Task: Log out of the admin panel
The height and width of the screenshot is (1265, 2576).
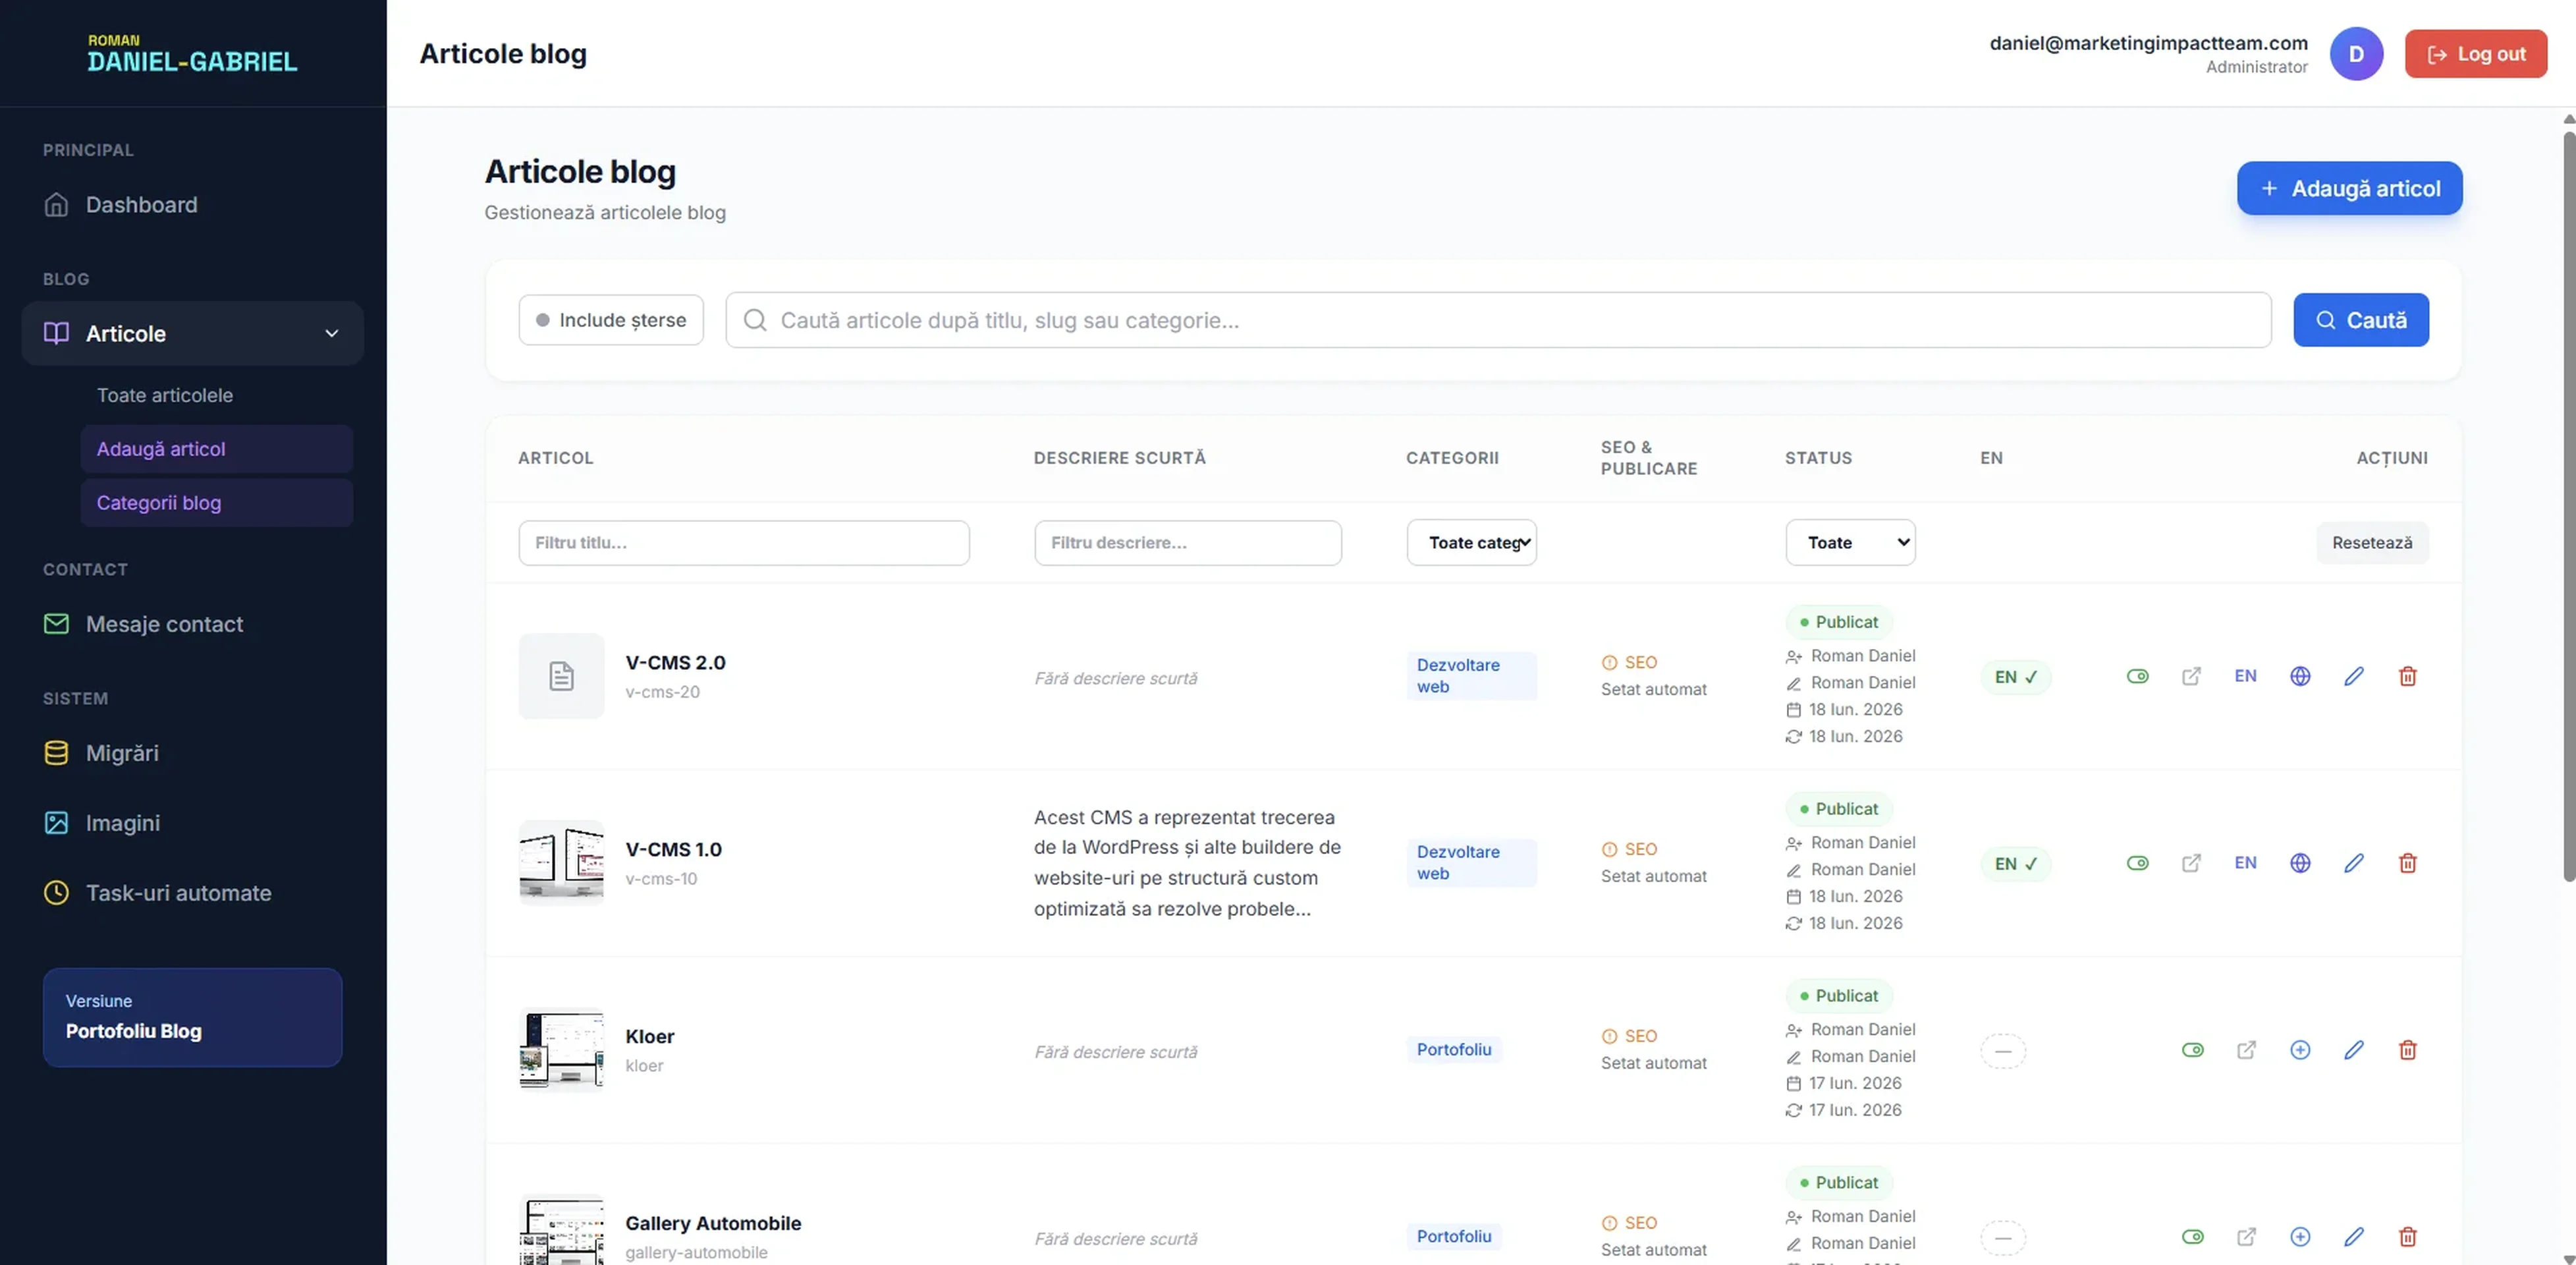Action: pos(2475,54)
